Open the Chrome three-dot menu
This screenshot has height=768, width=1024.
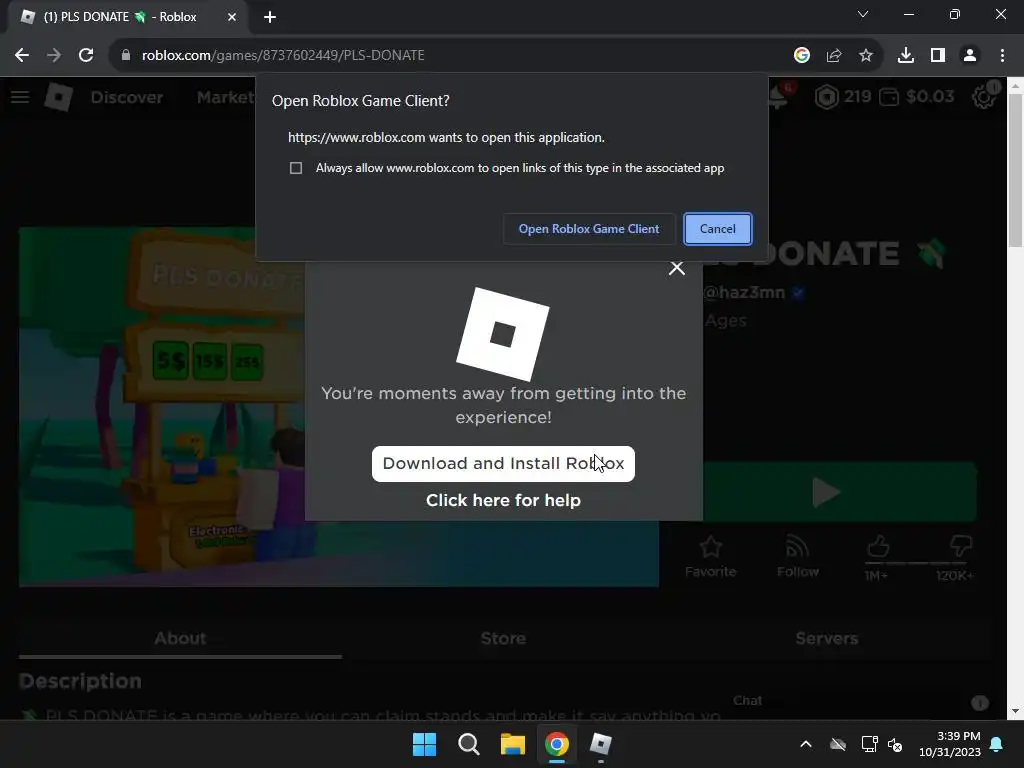[1002, 56]
